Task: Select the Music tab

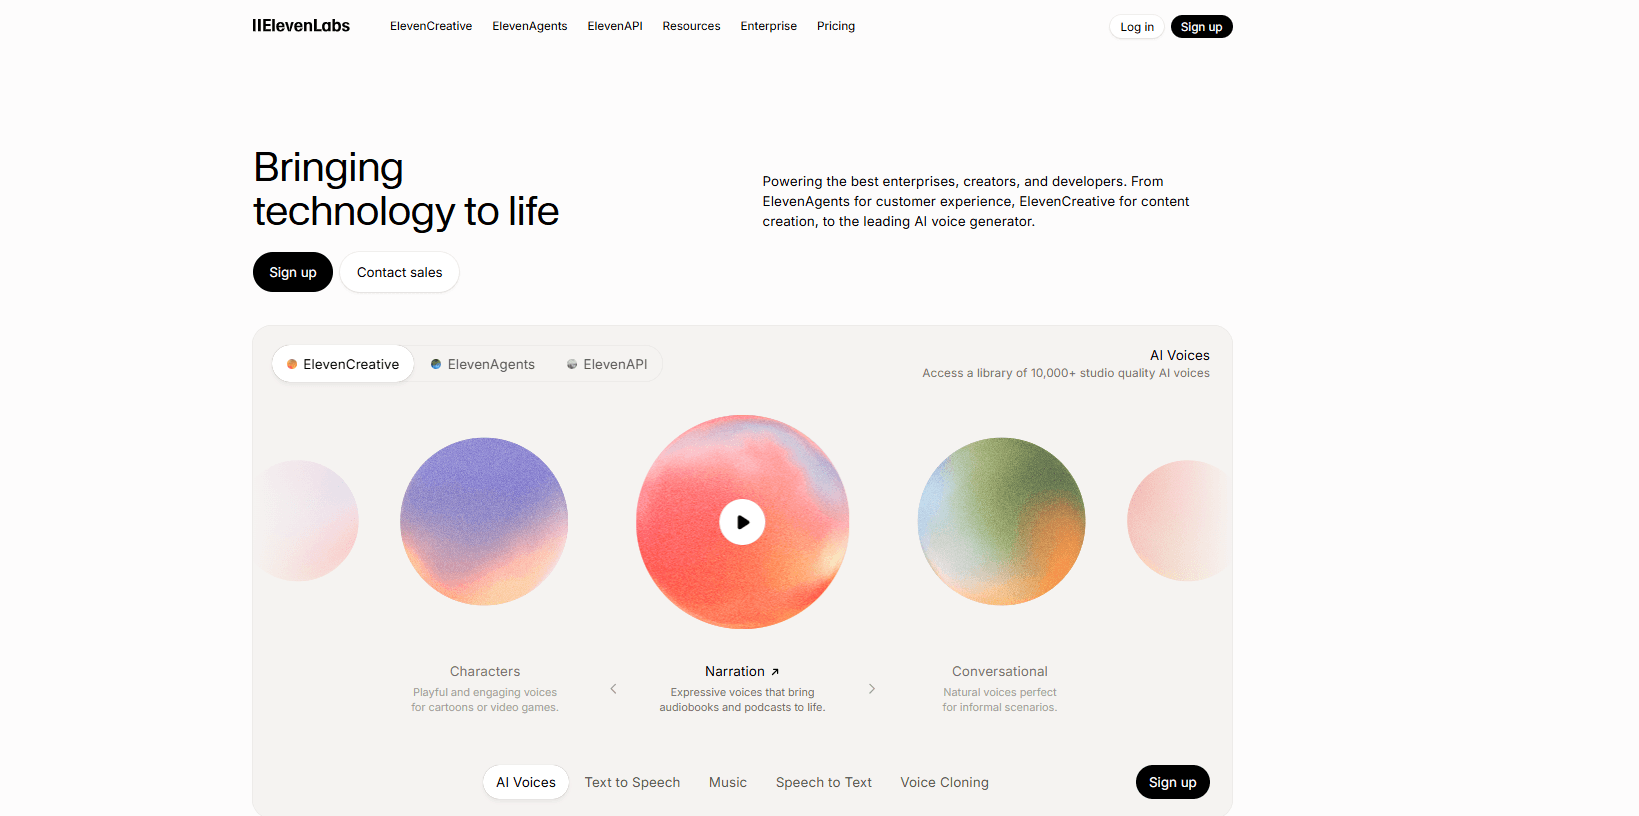Action: pos(728,782)
